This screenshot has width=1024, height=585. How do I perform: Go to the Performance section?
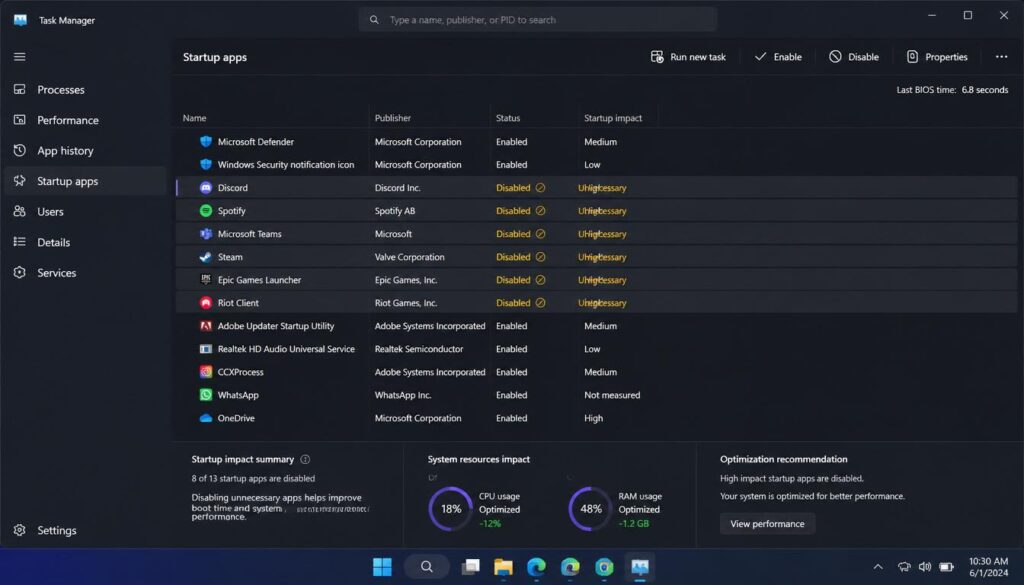(x=68, y=120)
